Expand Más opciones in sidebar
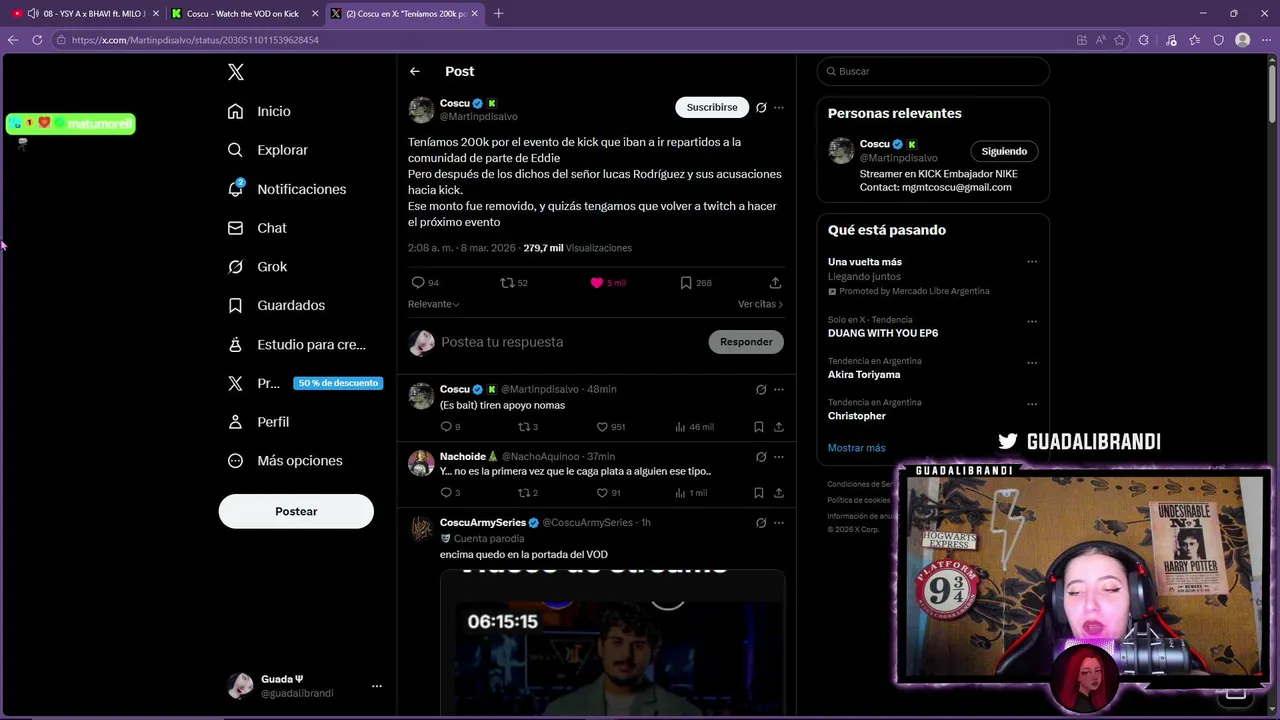 [285, 461]
